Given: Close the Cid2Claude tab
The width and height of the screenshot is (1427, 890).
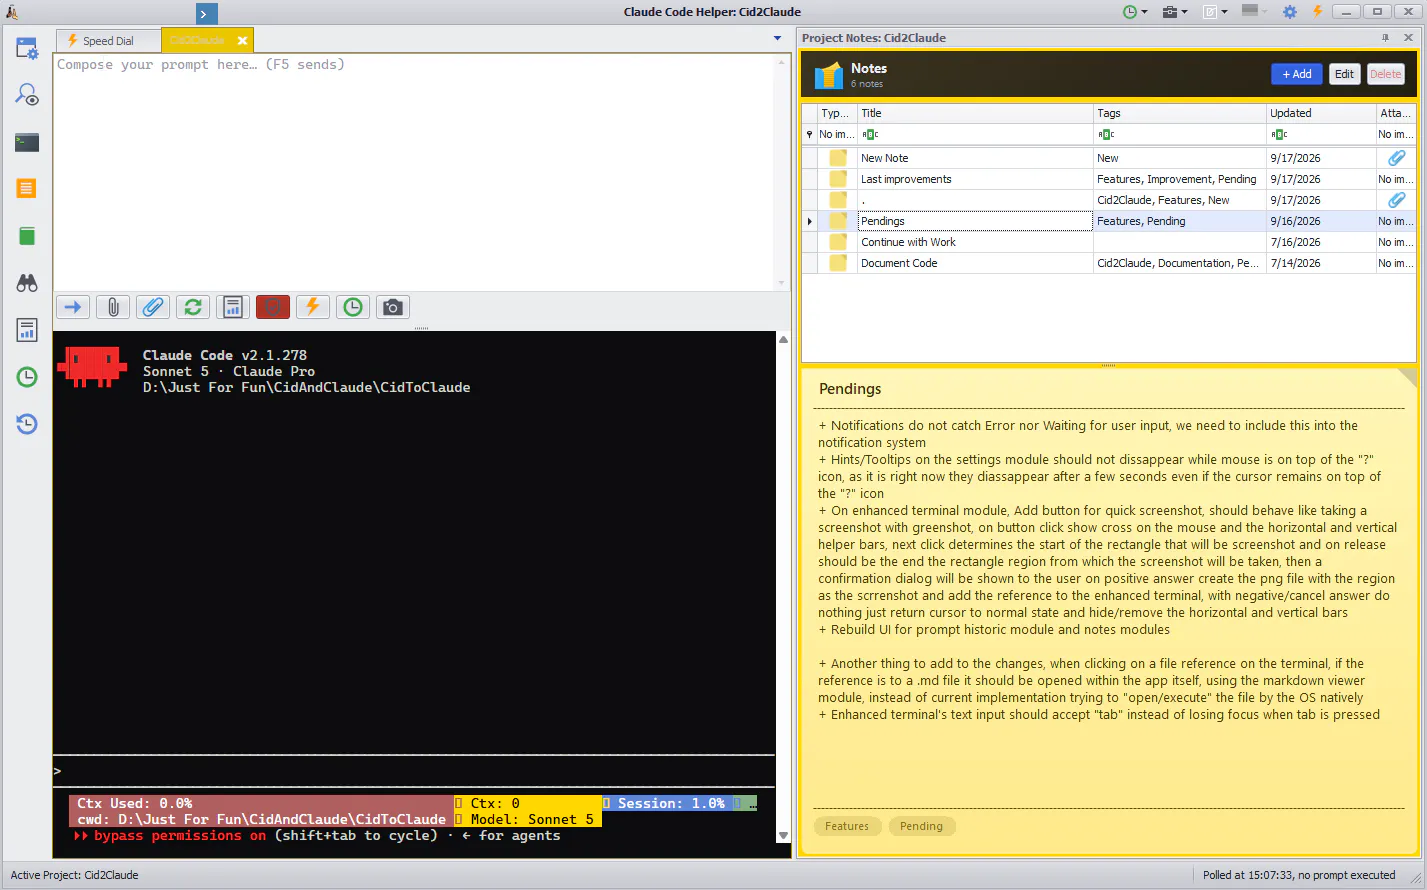Looking at the screenshot, I should click(x=242, y=41).
